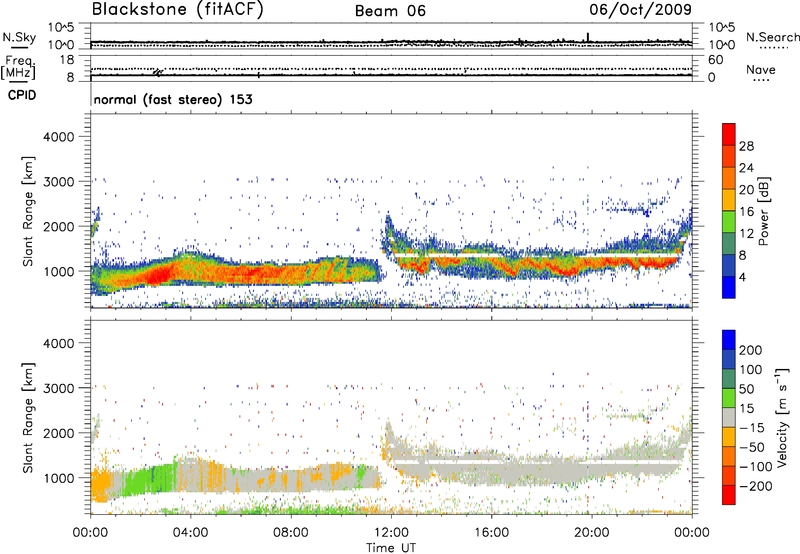Screen dimensions: 800x554
Task: Click the '2000' tick on velocity panel
Action: click(59, 433)
